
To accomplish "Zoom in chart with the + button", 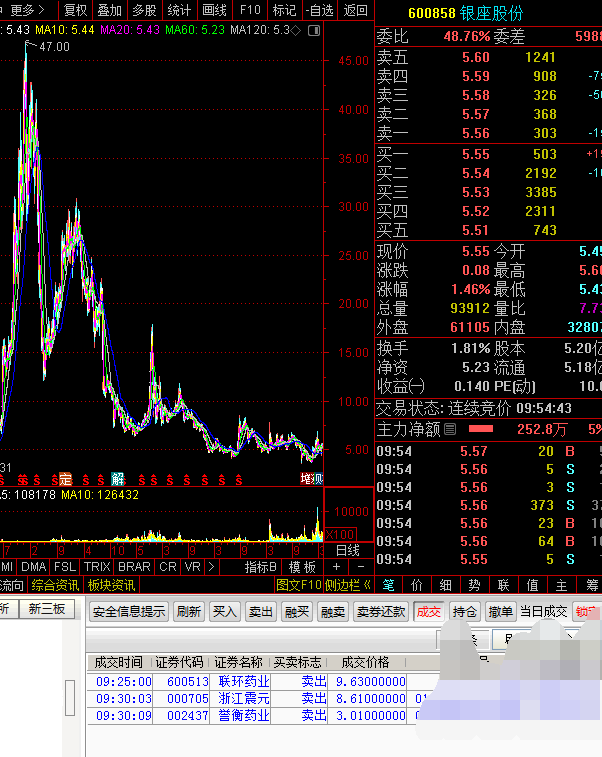I will 336,567.
